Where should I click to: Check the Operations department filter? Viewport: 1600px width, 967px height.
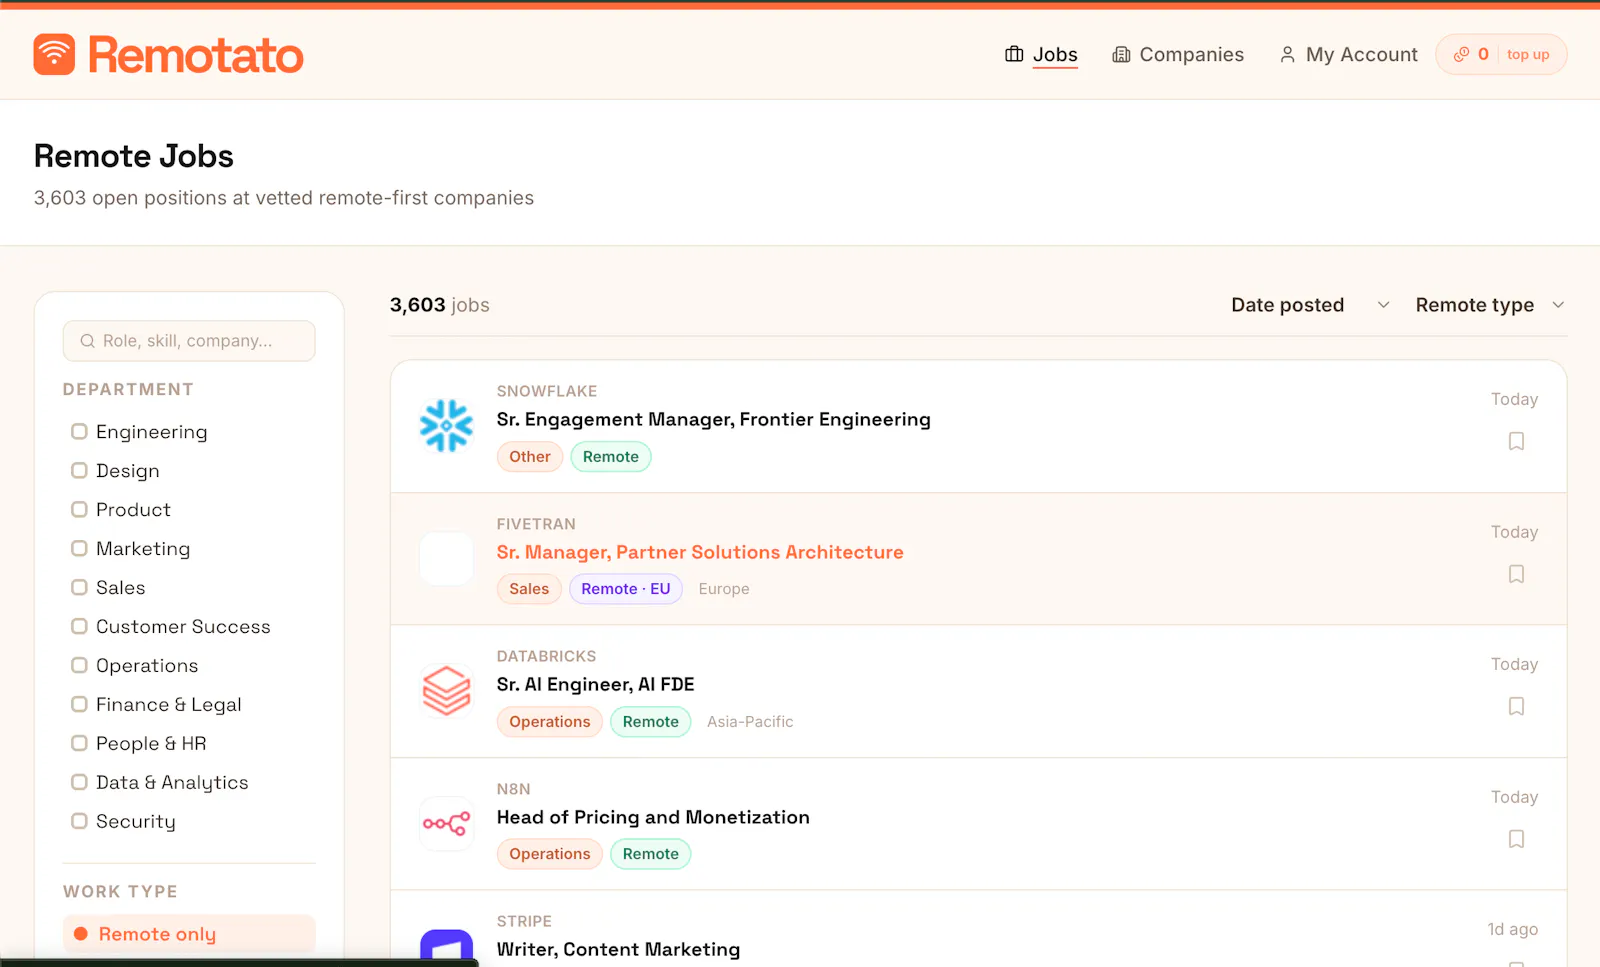(x=79, y=665)
